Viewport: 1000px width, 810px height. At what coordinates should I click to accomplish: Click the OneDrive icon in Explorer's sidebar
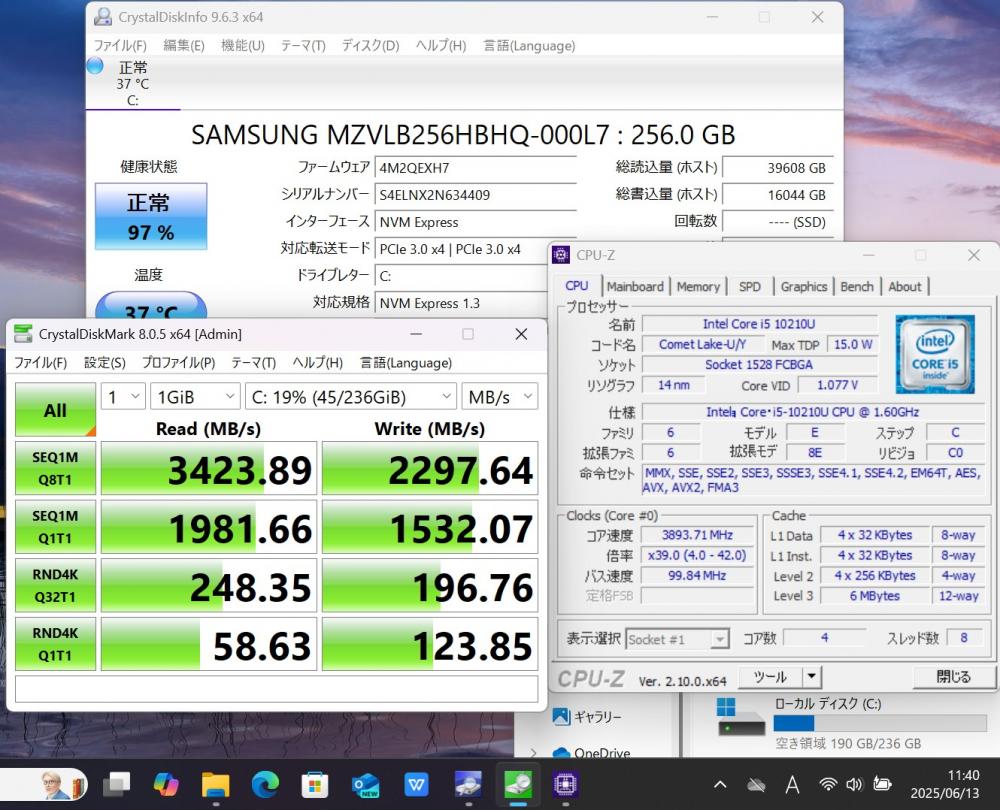pyautogui.click(x=561, y=752)
